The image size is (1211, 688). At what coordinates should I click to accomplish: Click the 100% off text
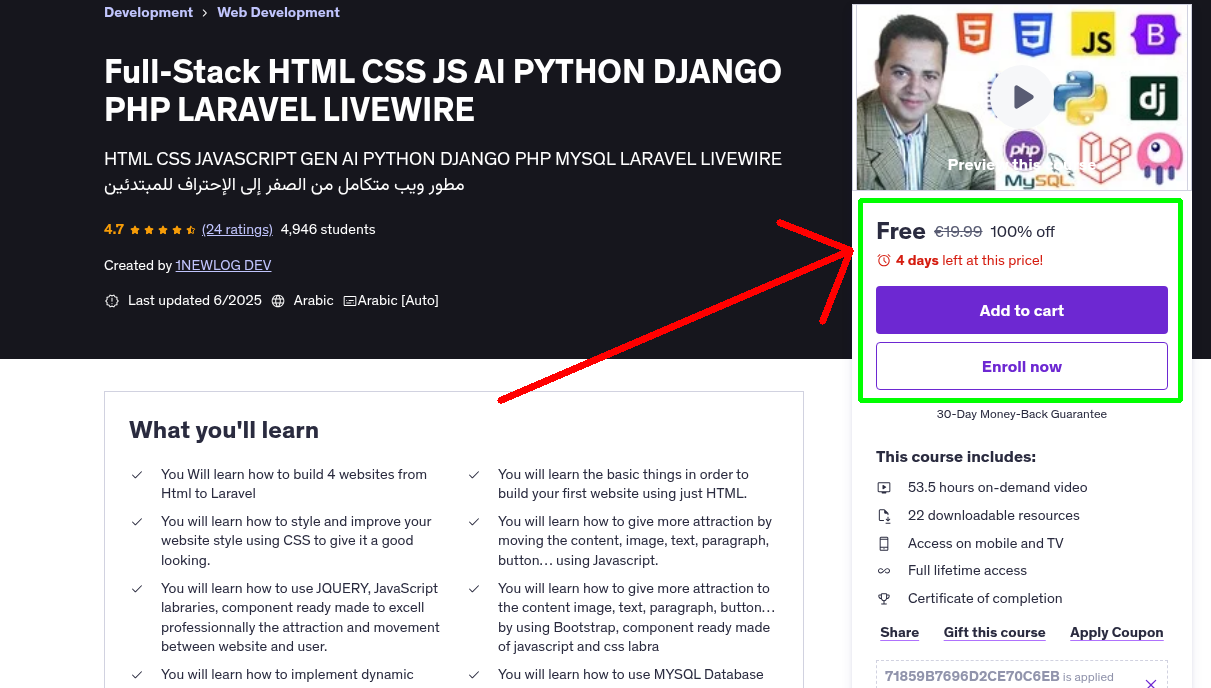coord(1022,232)
